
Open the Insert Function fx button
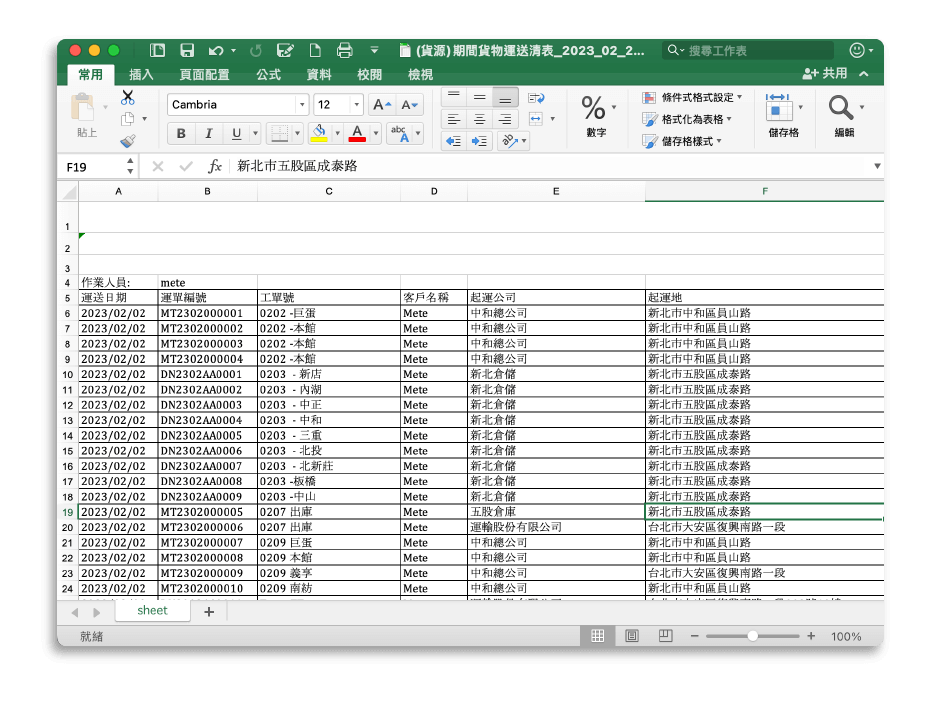(x=214, y=167)
